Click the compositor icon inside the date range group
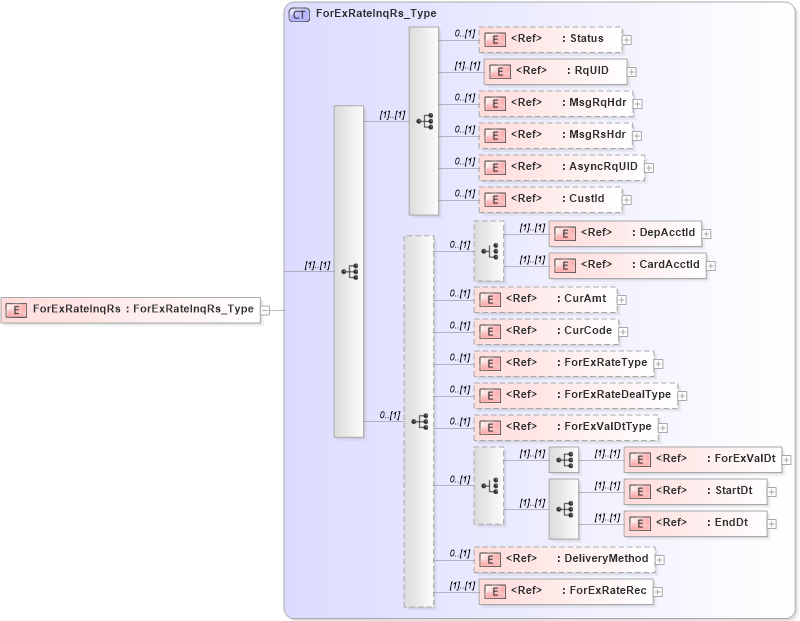Screen dimensions: 800x621 (564, 507)
